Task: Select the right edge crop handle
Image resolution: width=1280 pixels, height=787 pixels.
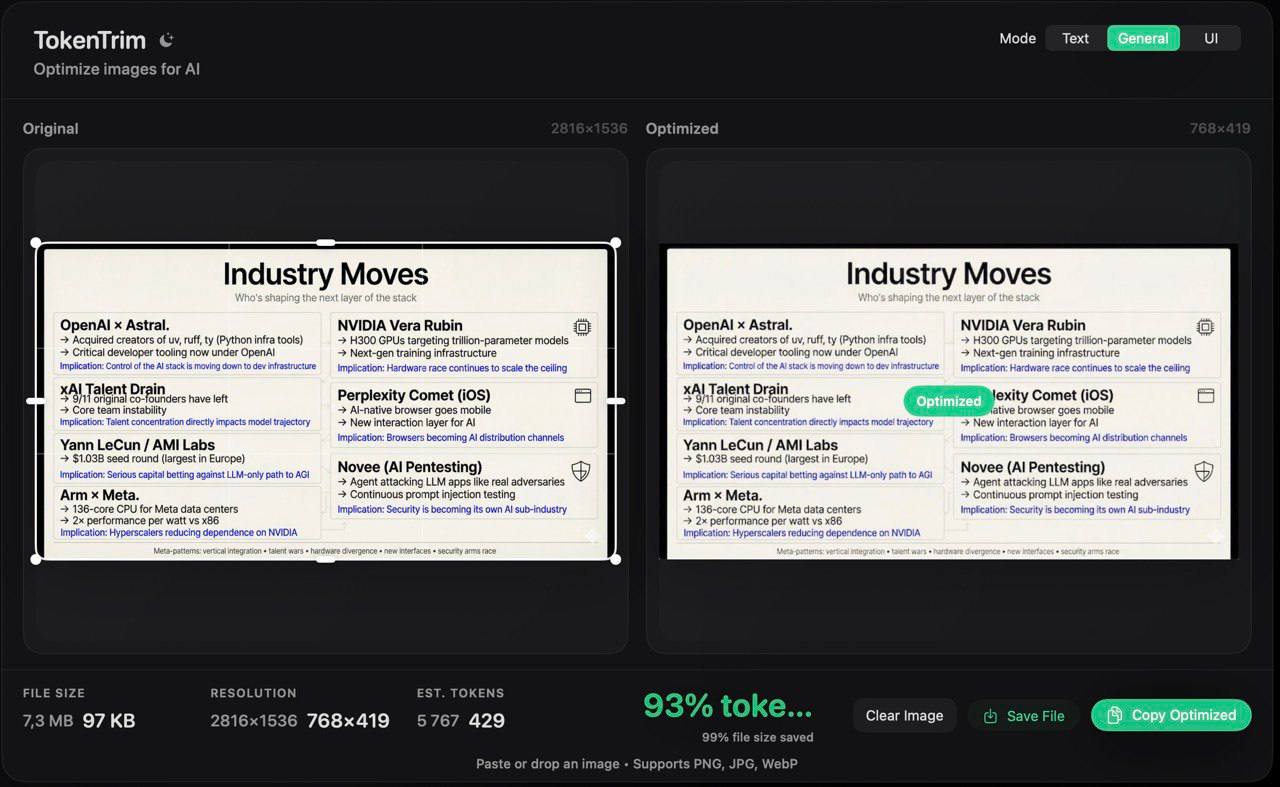Action: 615,401
